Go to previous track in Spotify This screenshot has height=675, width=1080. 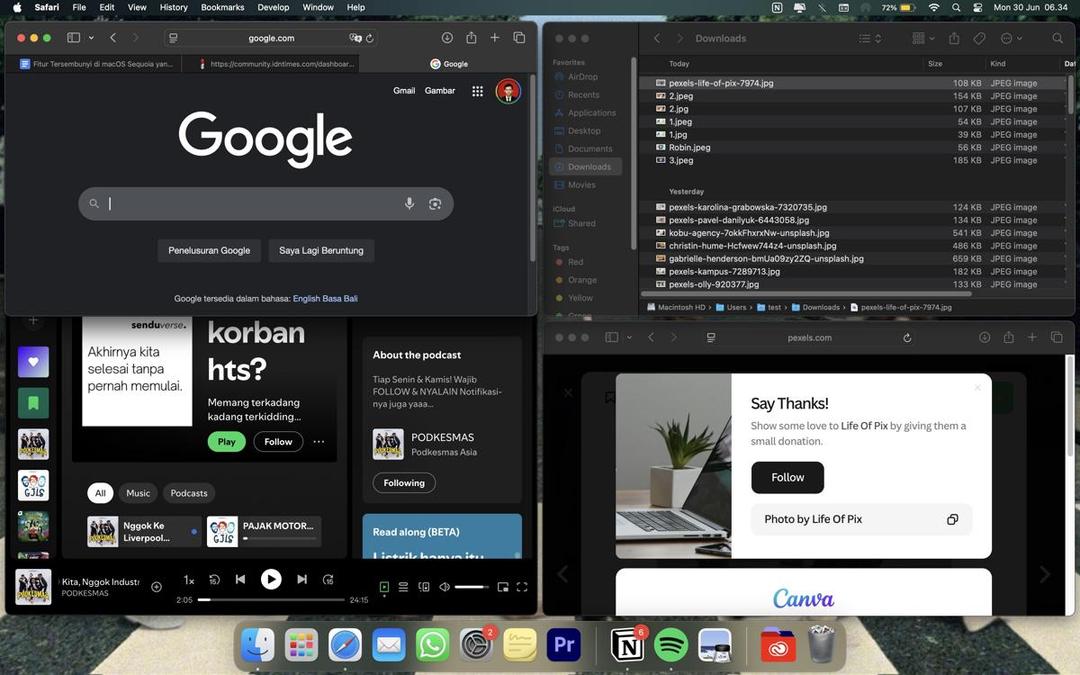click(x=240, y=579)
